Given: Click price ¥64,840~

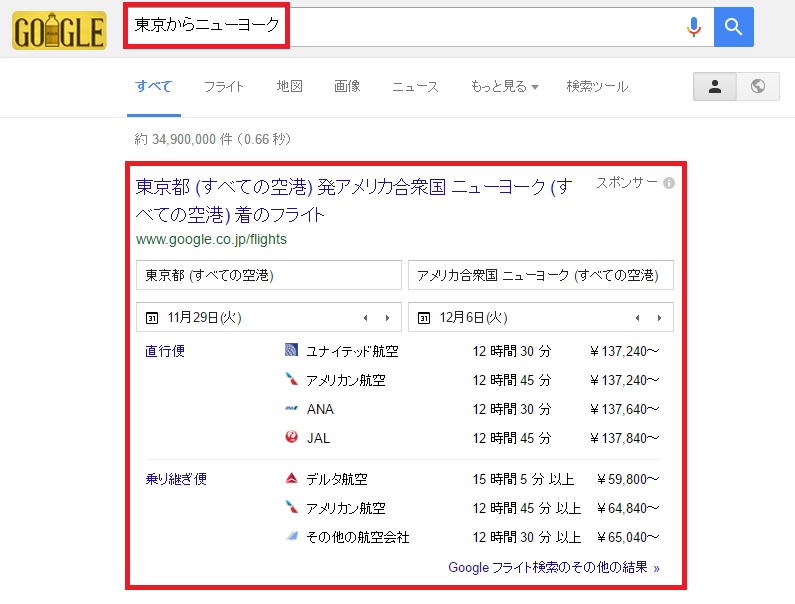Looking at the screenshot, I should pos(628,508).
